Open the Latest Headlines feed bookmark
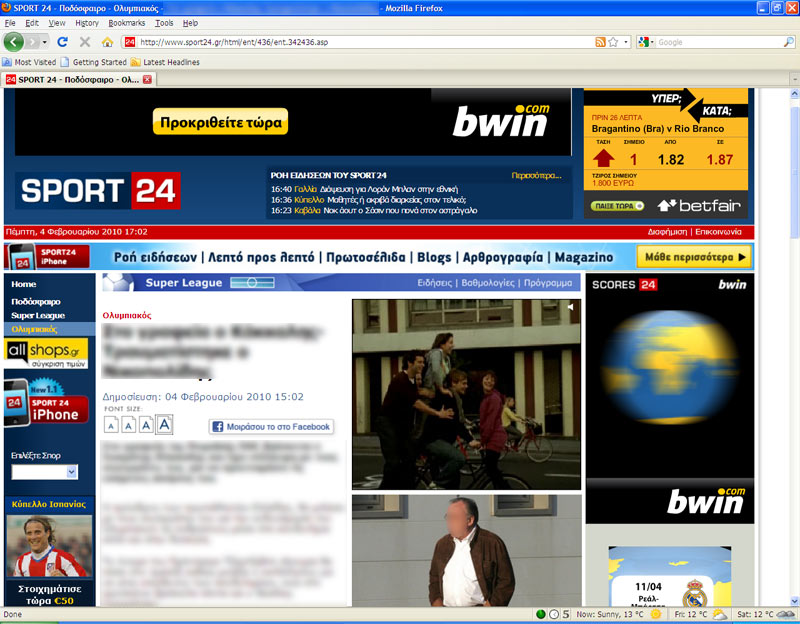 tap(165, 62)
